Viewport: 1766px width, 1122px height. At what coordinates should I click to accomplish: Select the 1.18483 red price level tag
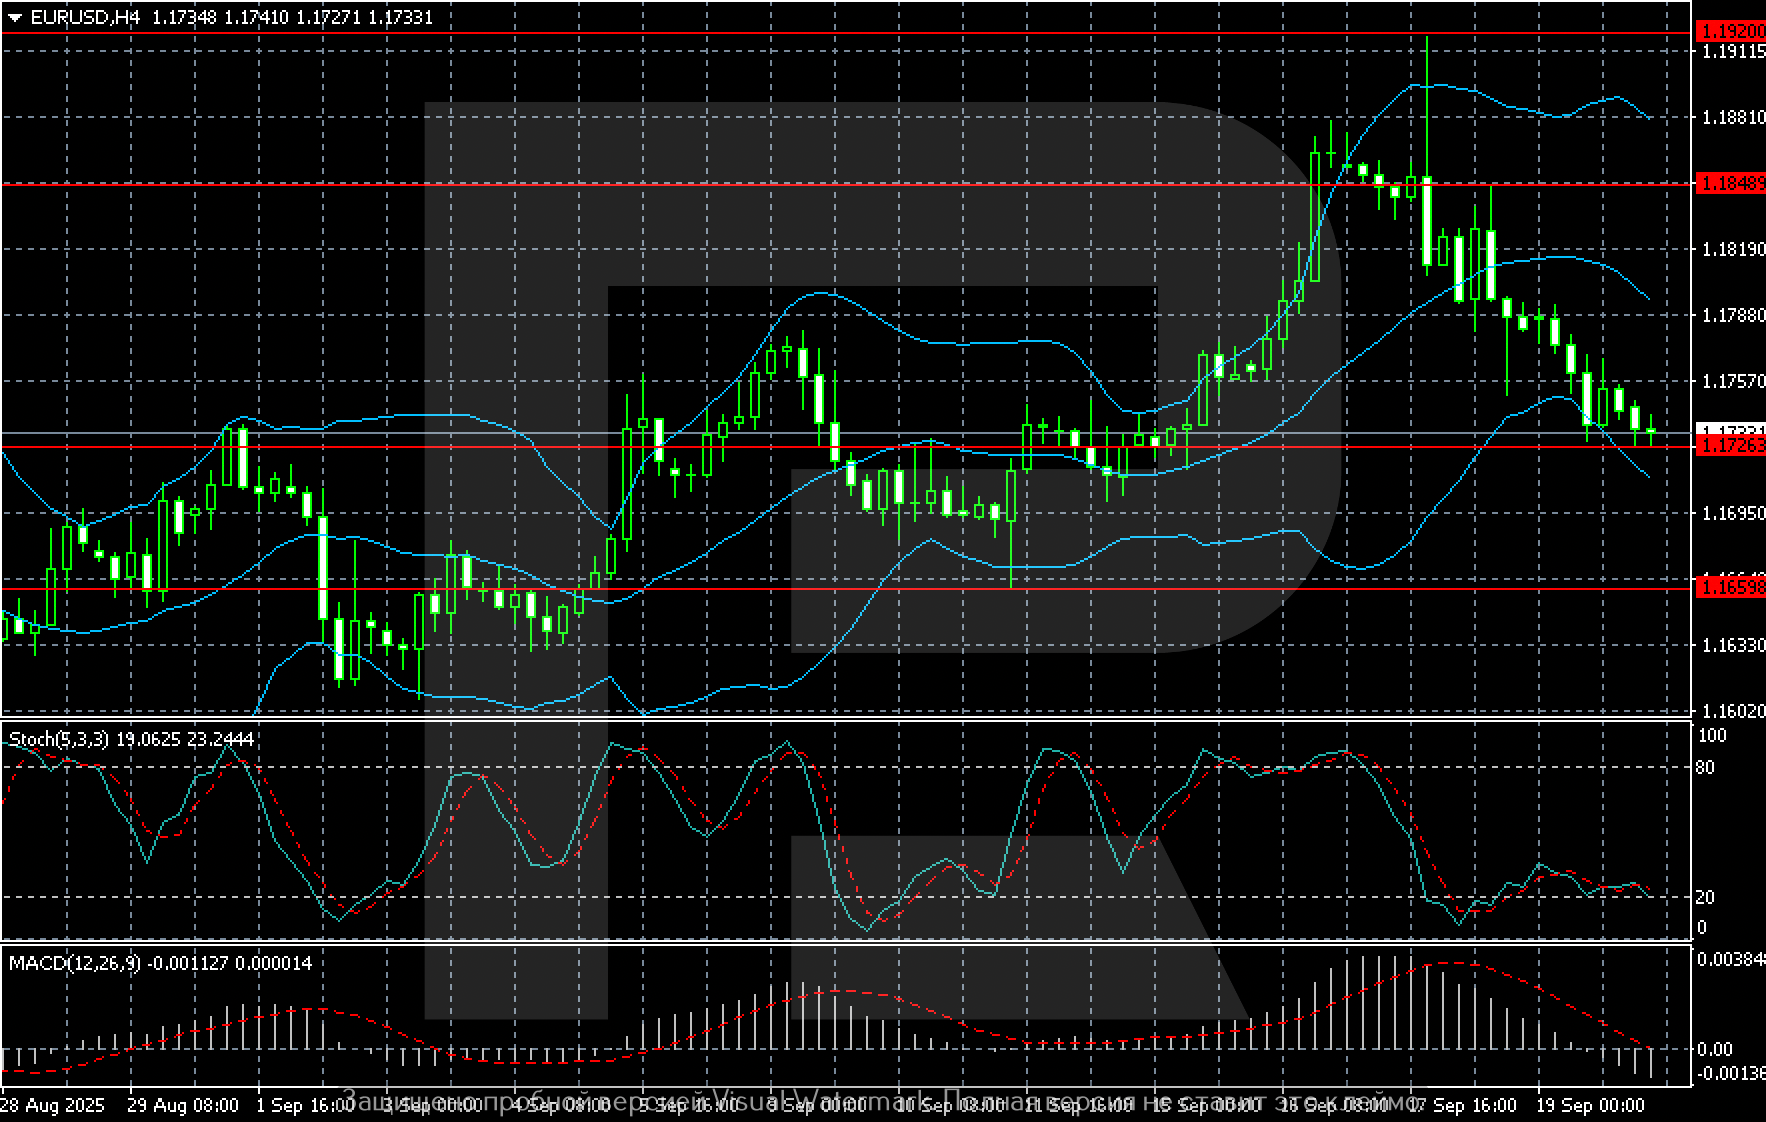[1732, 183]
